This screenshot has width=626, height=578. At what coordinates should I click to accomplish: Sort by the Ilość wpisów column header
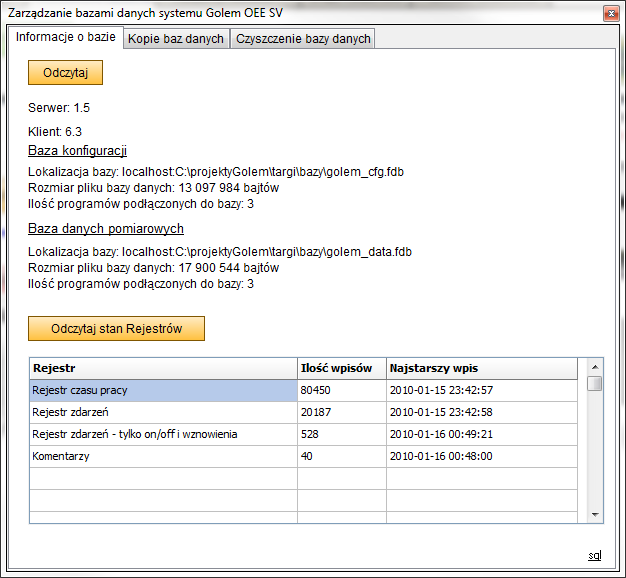coord(342,368)
